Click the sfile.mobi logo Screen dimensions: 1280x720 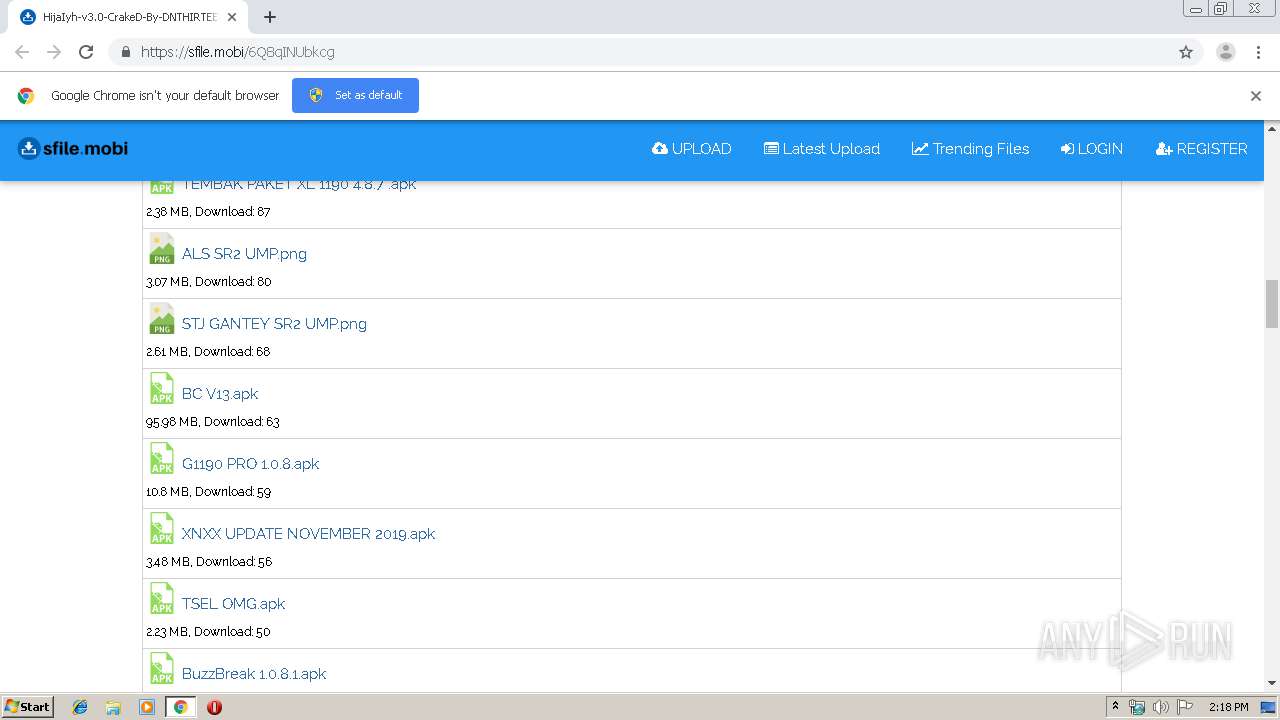[73, 149]
